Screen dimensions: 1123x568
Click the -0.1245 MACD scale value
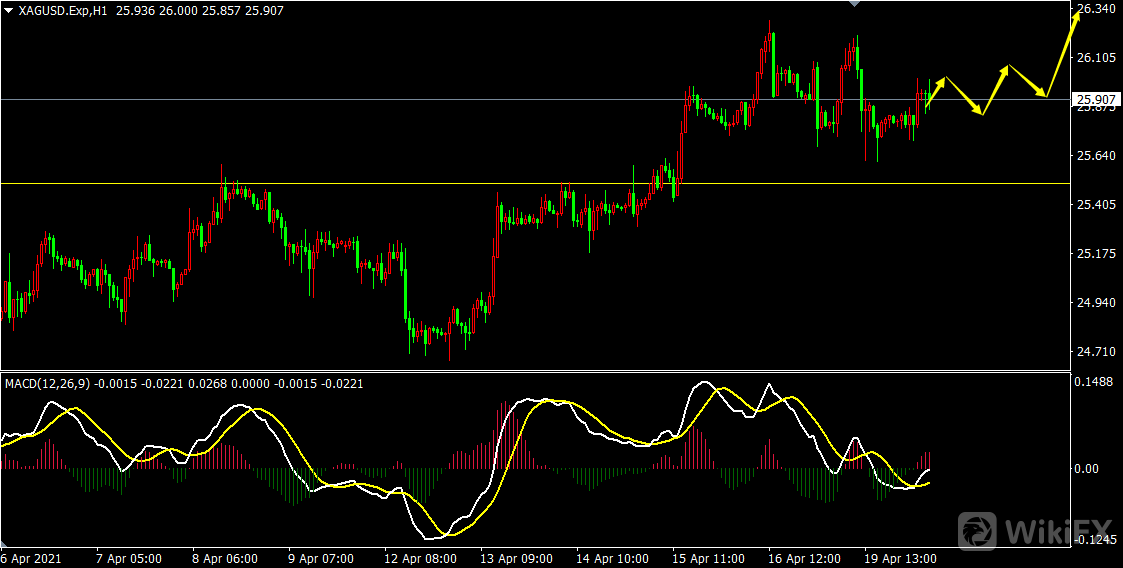tap(1094, 541)
